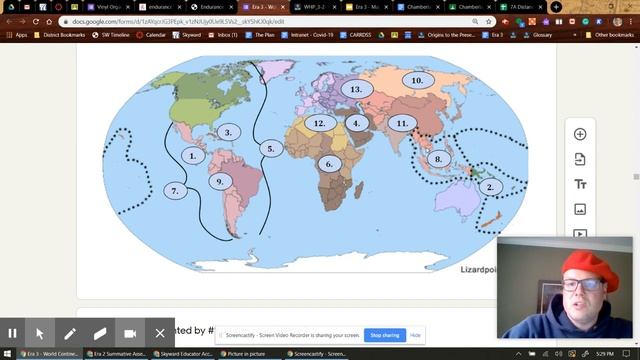Open a new browser tab
The image size is (640, 360).
pyautogui.click(x=556, y=7)
